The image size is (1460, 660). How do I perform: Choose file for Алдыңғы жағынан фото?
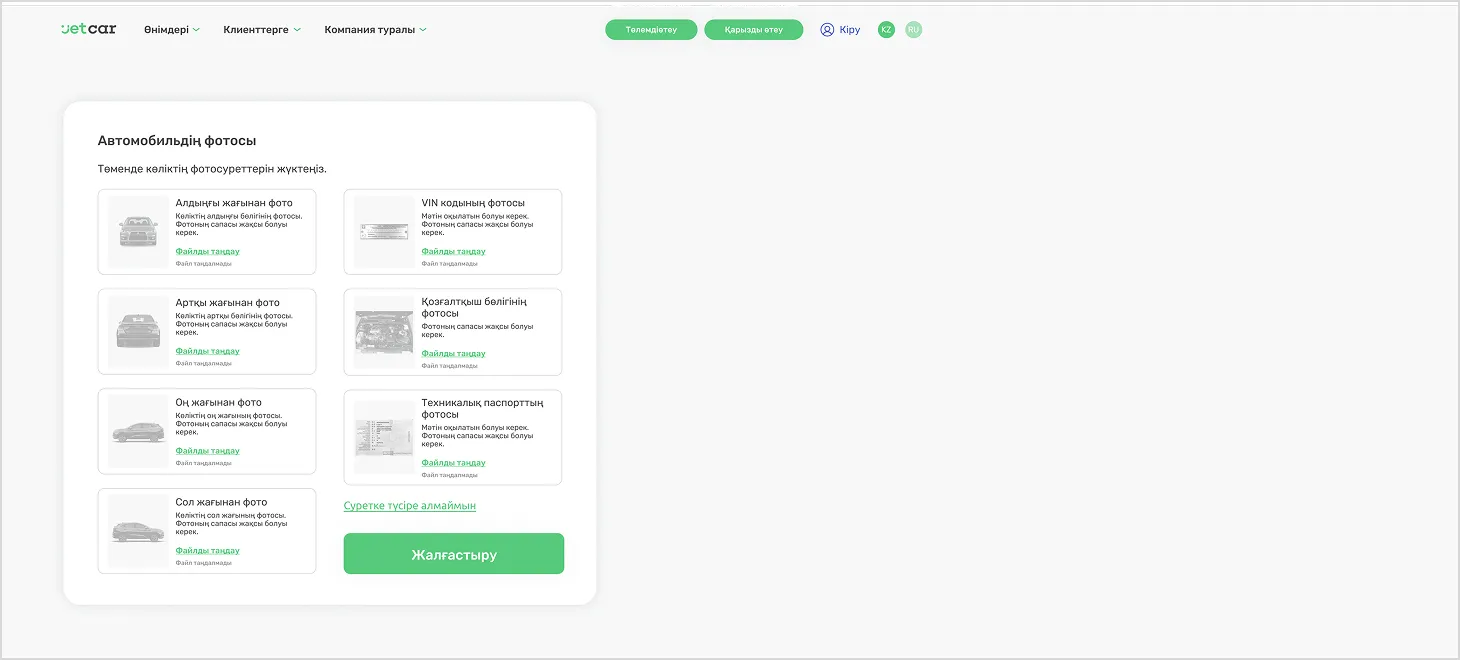click(207, 252)
